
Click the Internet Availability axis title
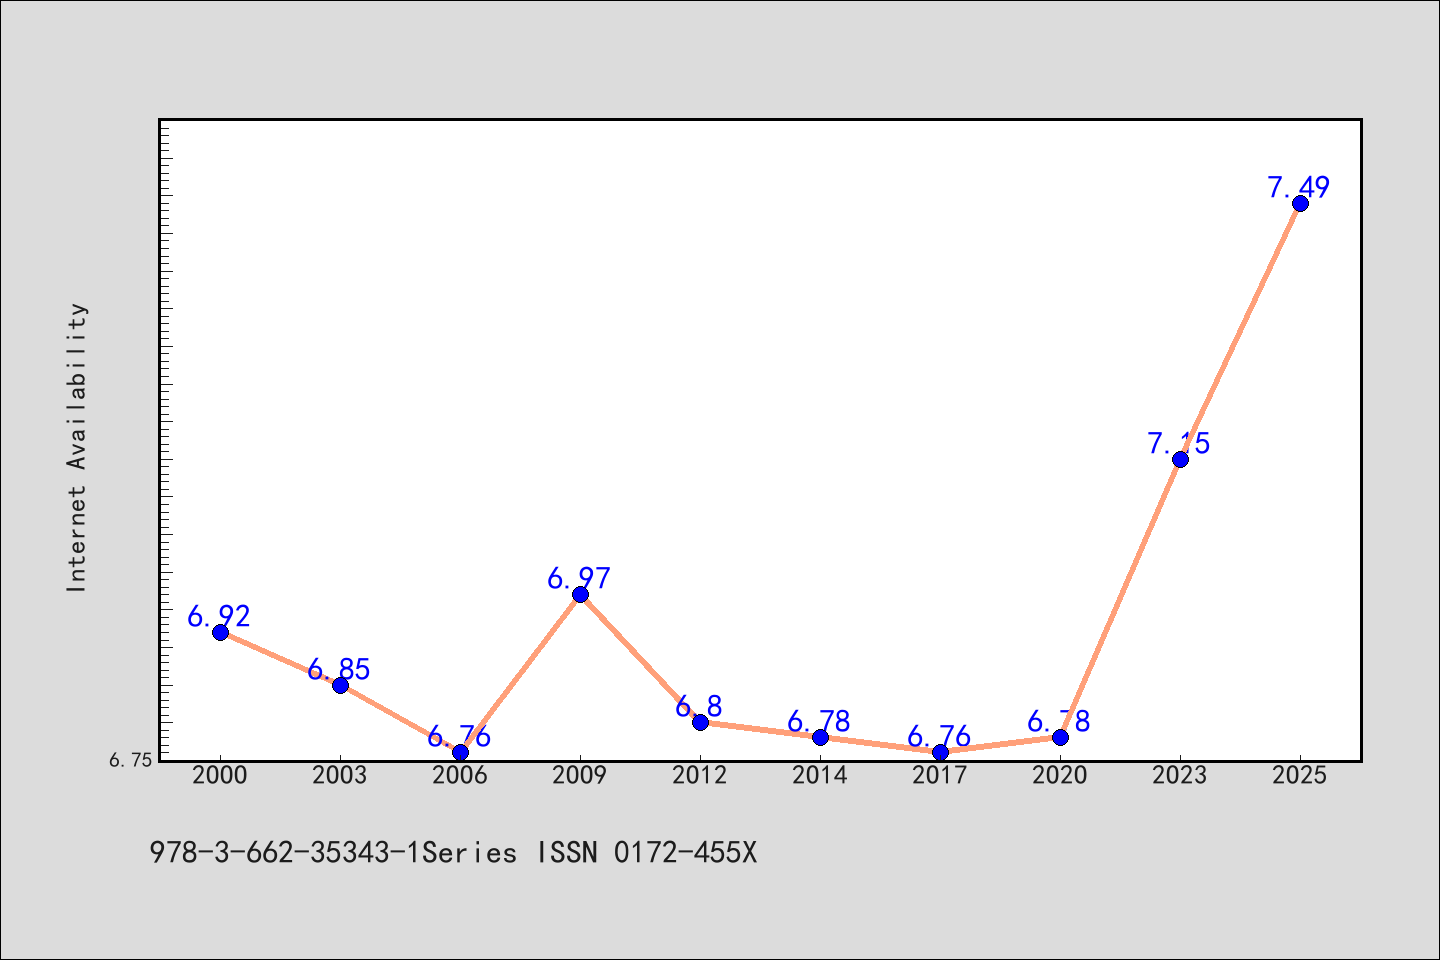coord(77,447)
